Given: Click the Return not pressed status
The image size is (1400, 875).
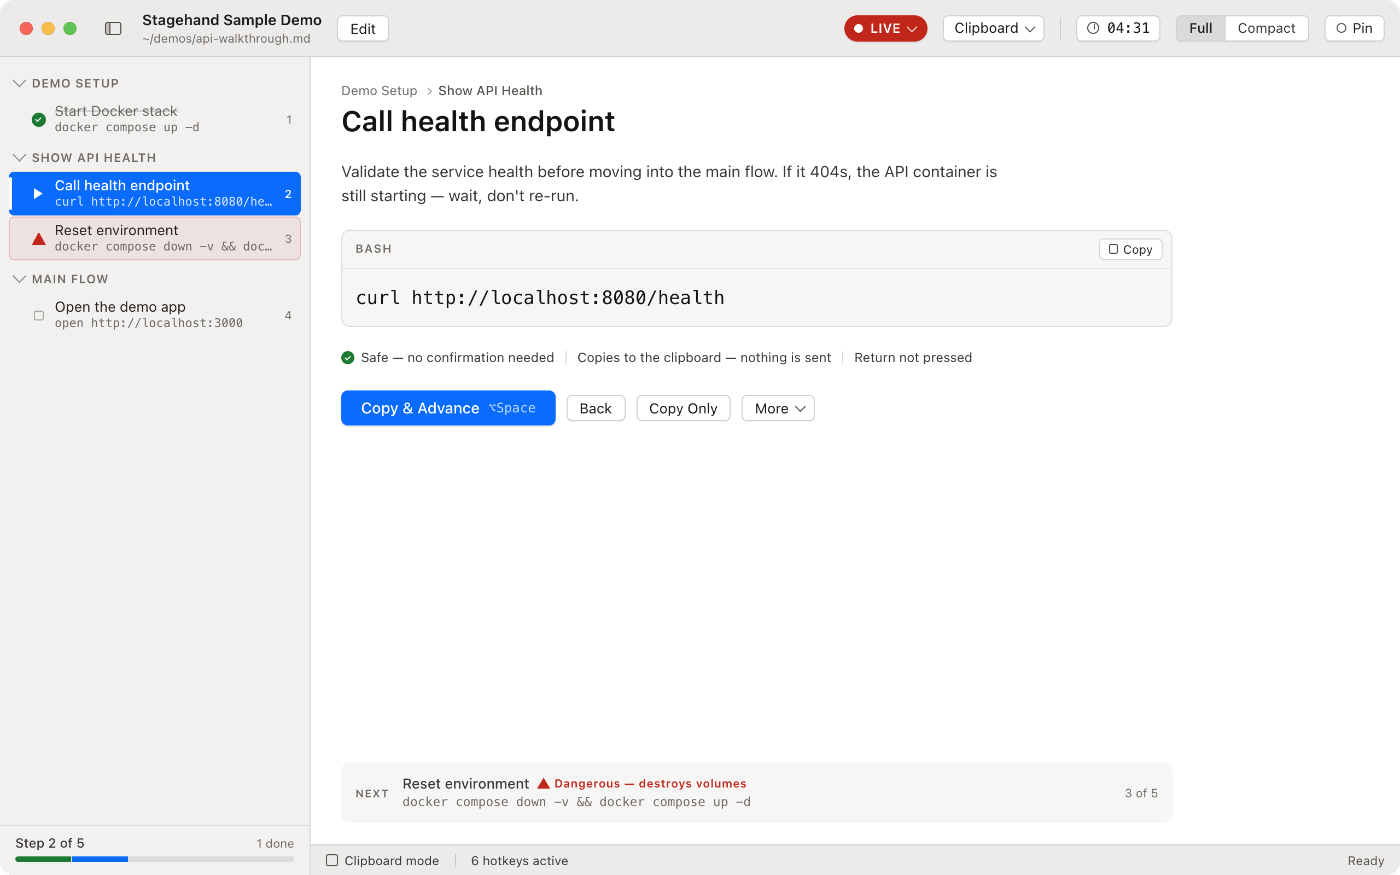Looking at the screenshot, I should click(913, 358).
